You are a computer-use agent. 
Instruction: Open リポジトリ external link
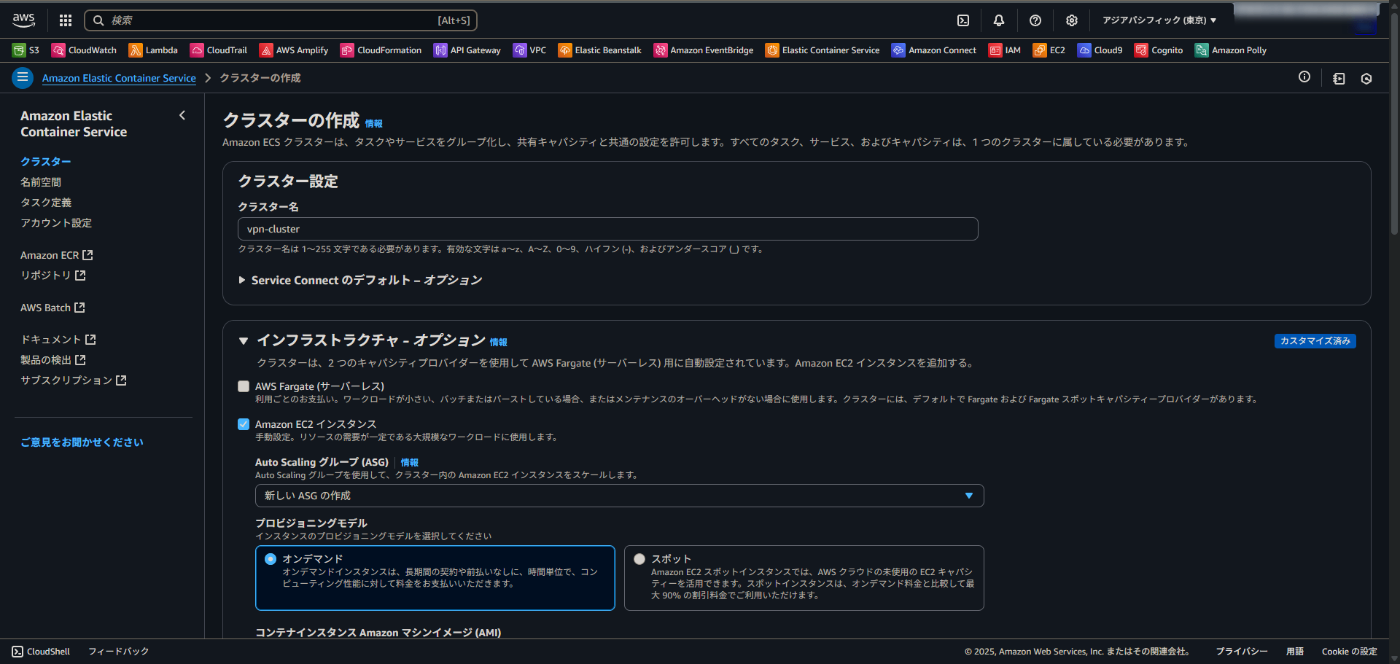click(x=52, y=275)
